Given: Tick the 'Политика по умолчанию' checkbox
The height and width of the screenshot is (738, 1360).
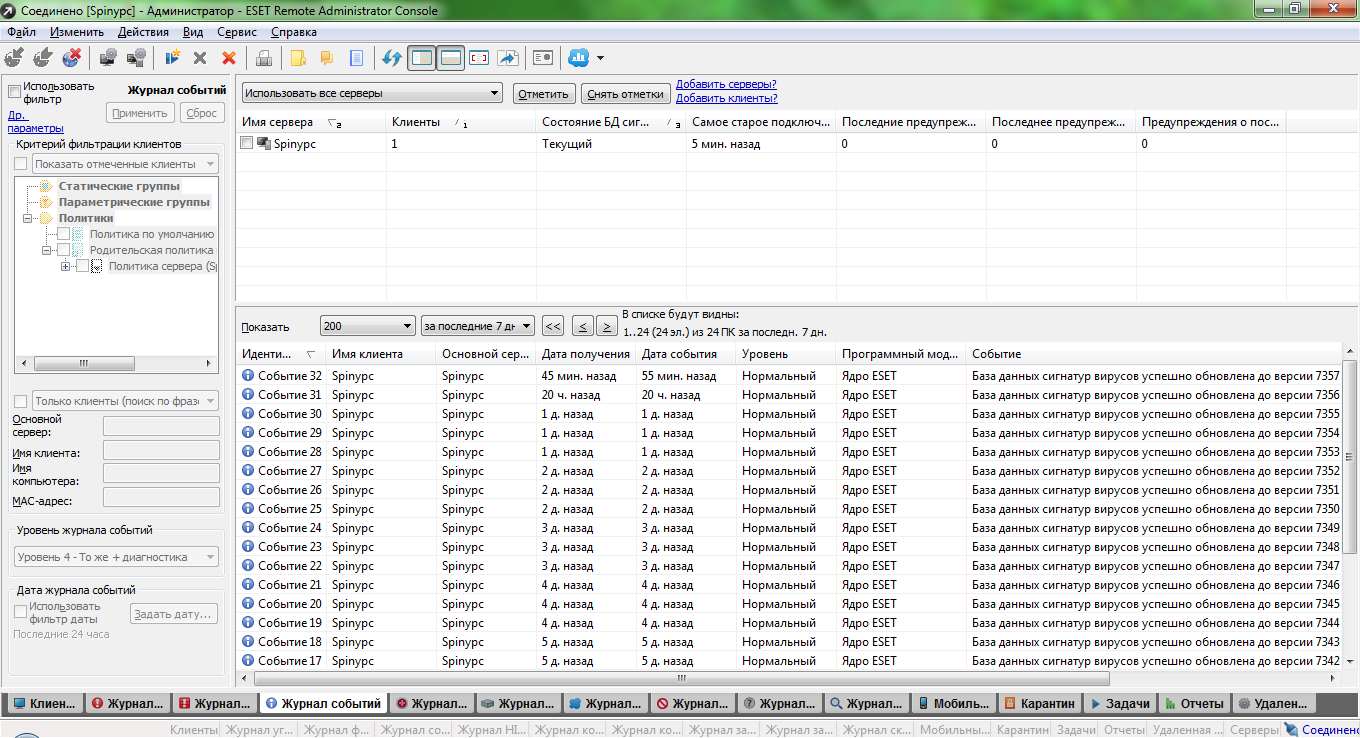Looking at the screenshot, I should click(64, 234).
